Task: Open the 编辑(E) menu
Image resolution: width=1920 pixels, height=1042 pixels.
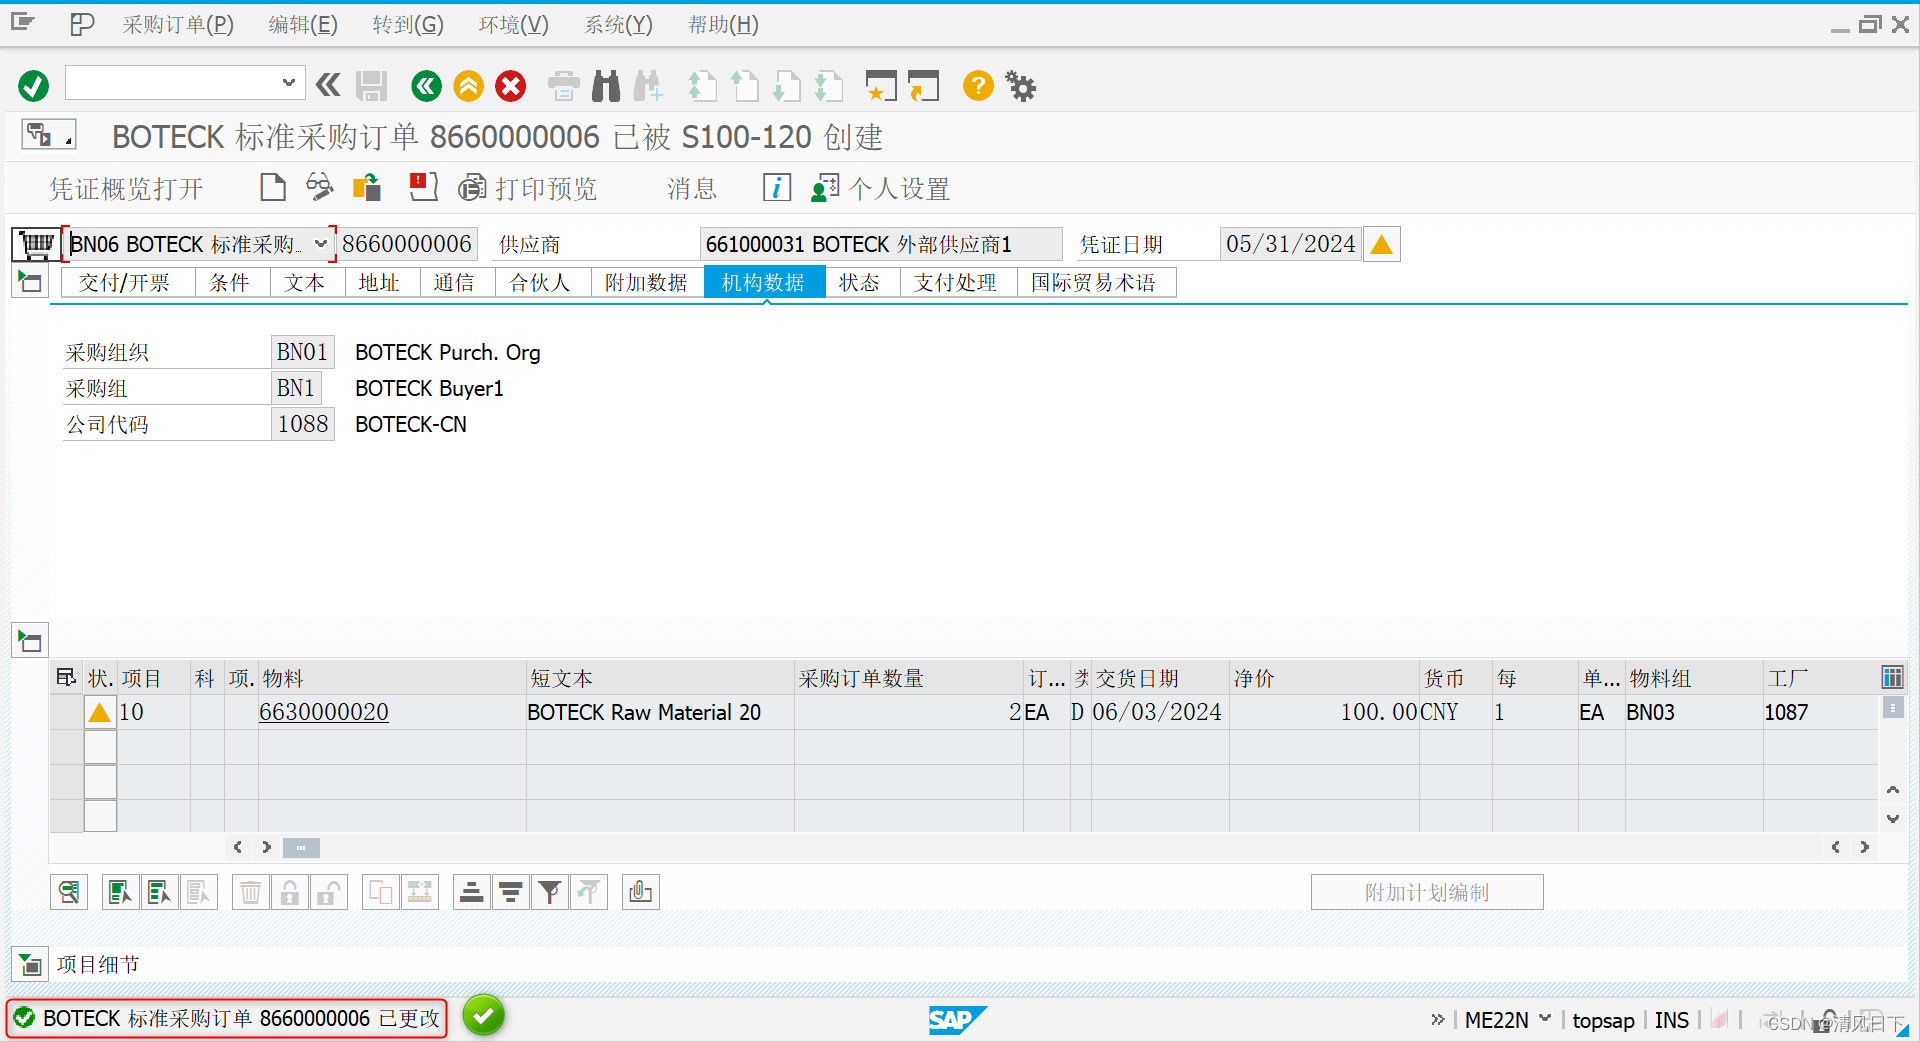Action: click(303, 24)
